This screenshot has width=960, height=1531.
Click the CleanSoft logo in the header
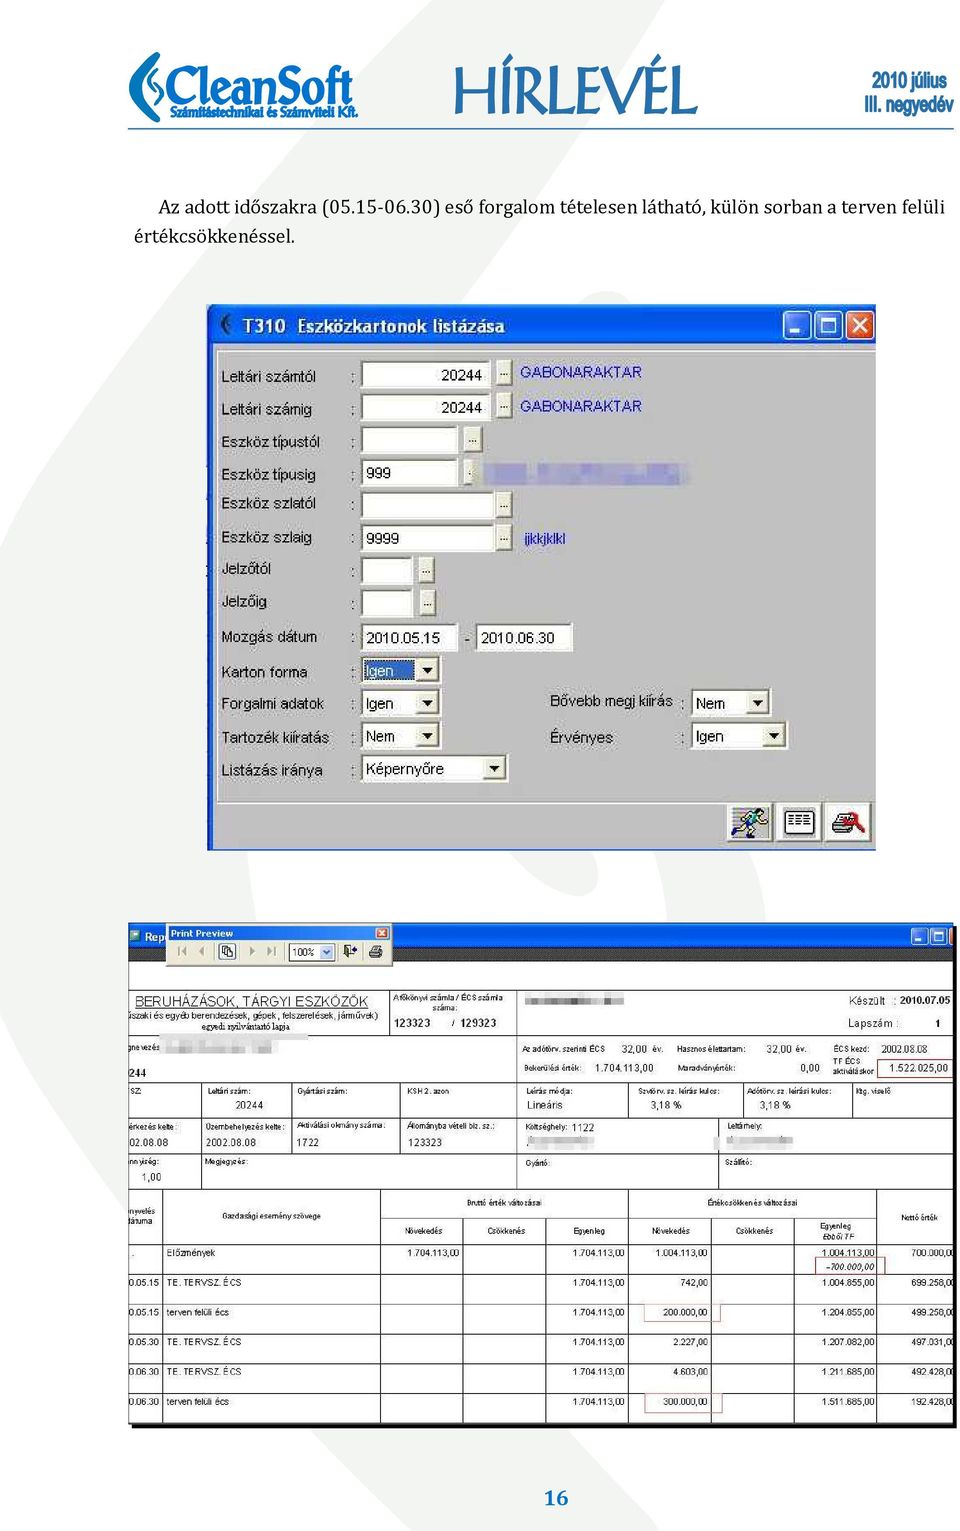tap(243, 88)
